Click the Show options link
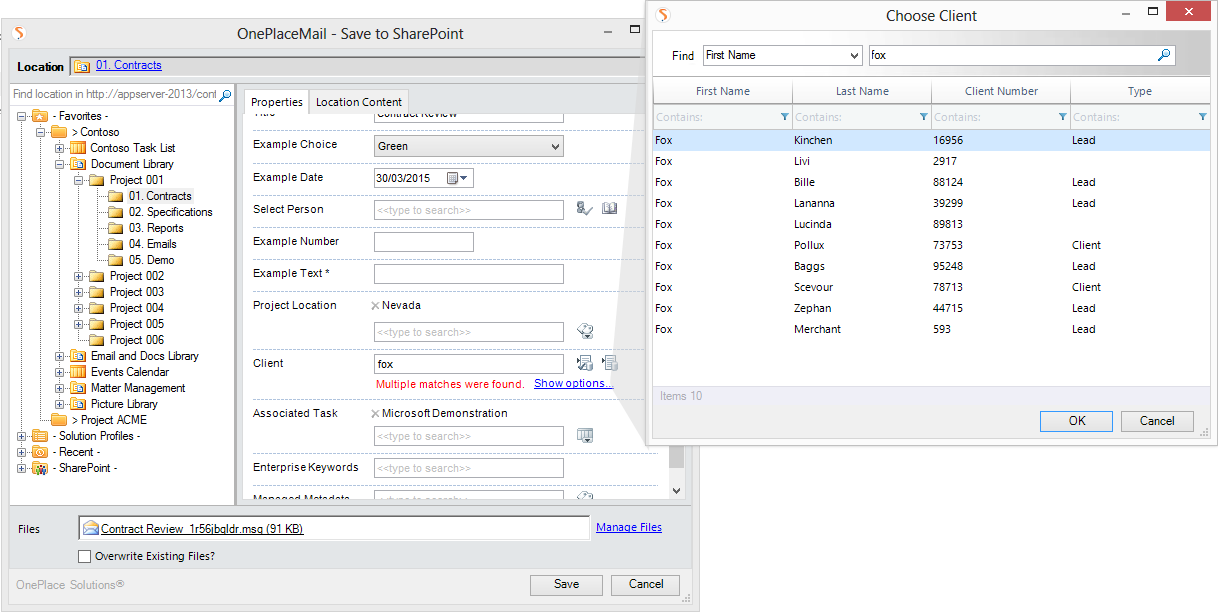The image size is (1218, 612). pos(573,383)
